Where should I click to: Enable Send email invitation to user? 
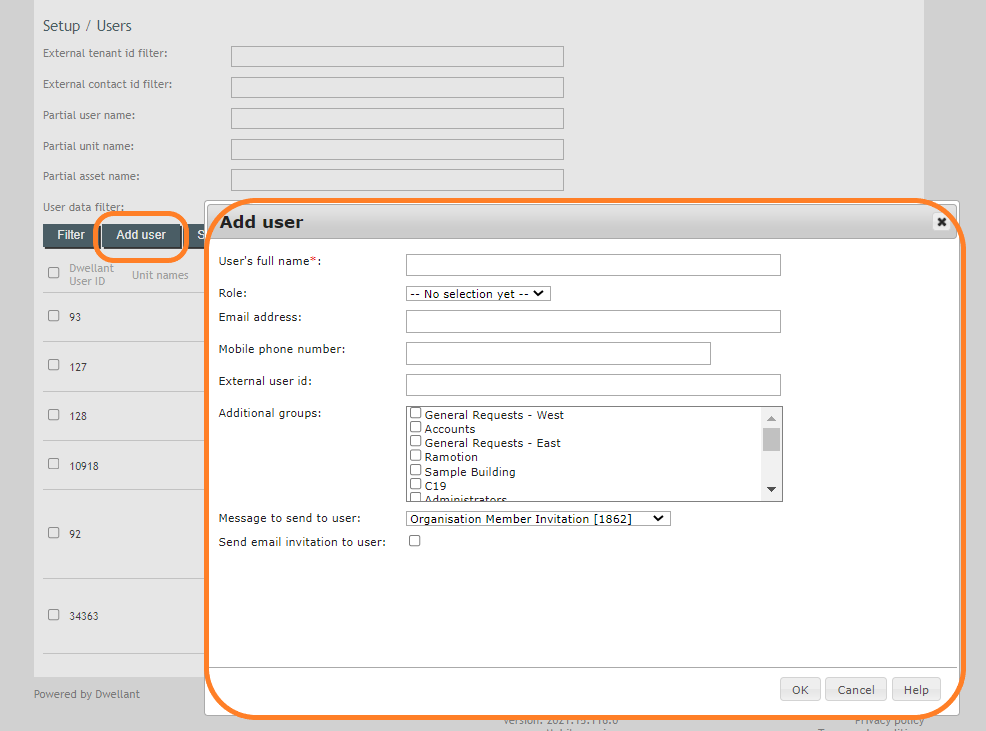414,541
